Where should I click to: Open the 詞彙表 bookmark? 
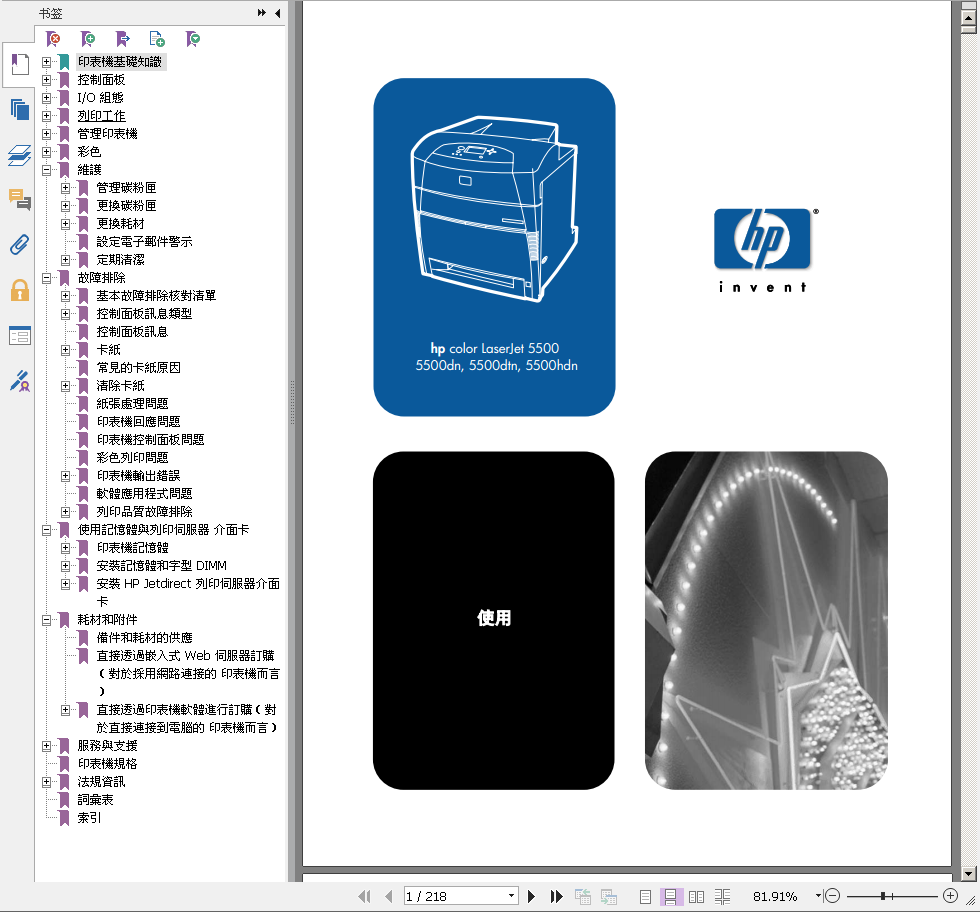click(96, 800)
